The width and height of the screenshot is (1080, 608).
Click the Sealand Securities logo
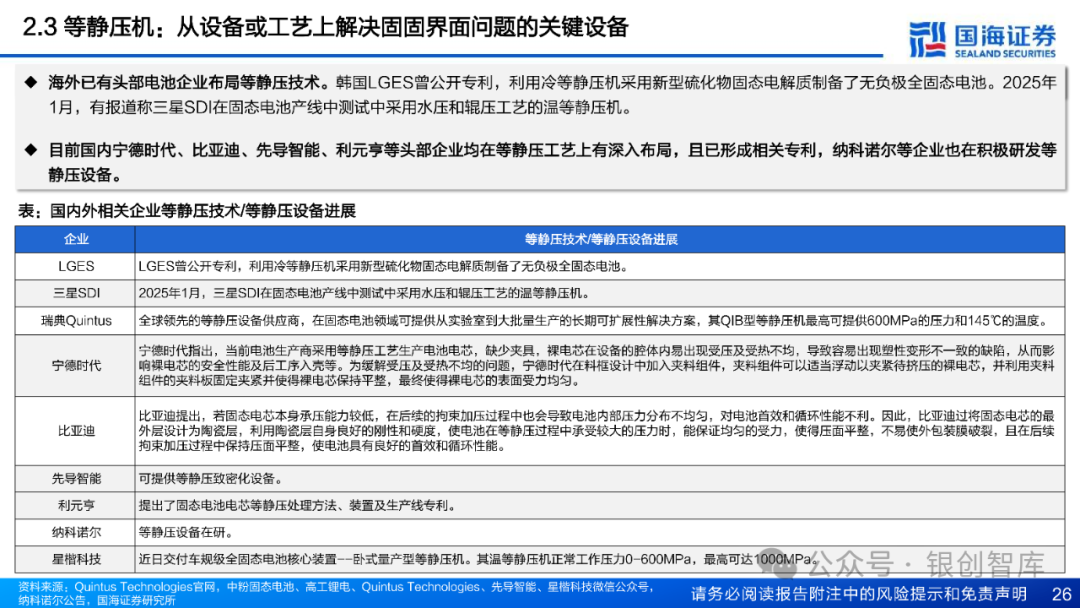coord(982,39)
